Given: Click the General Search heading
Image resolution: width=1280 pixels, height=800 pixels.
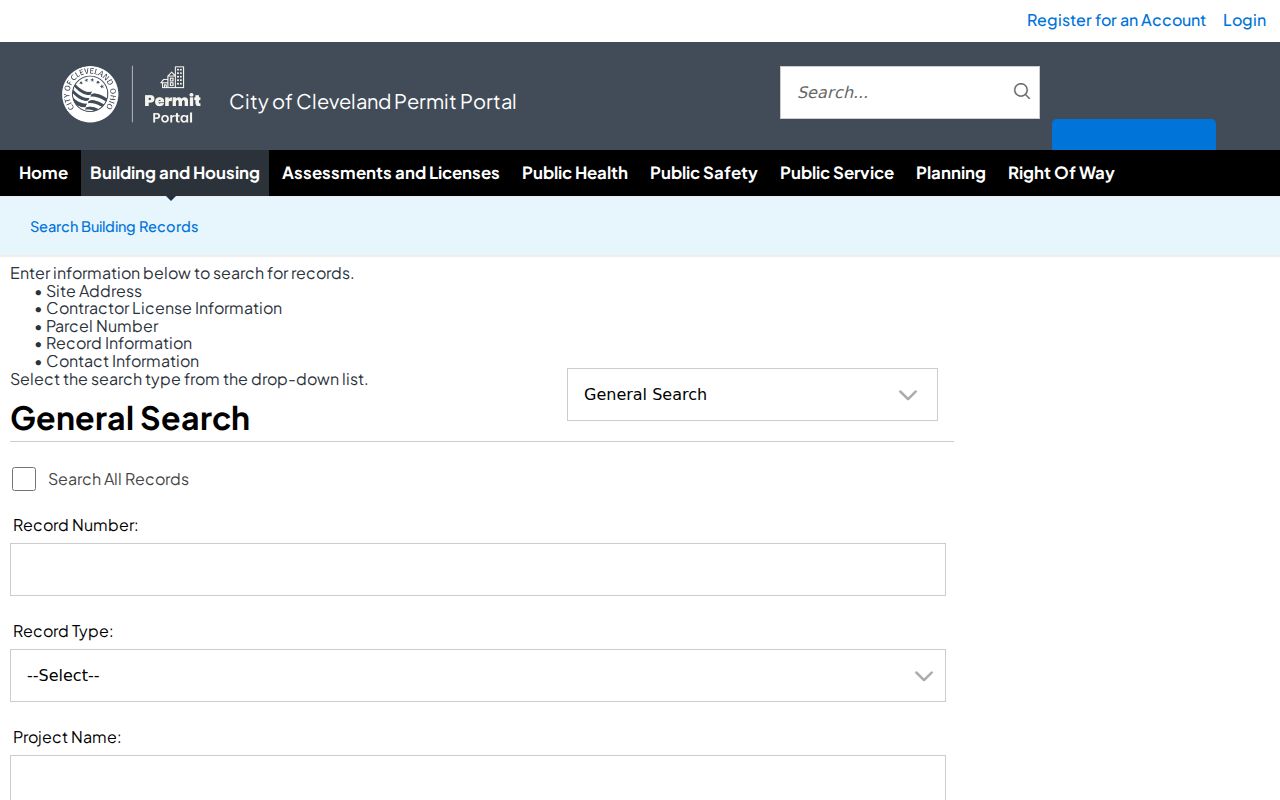Looking at the screenshot, I should click(x=130, y=418).
